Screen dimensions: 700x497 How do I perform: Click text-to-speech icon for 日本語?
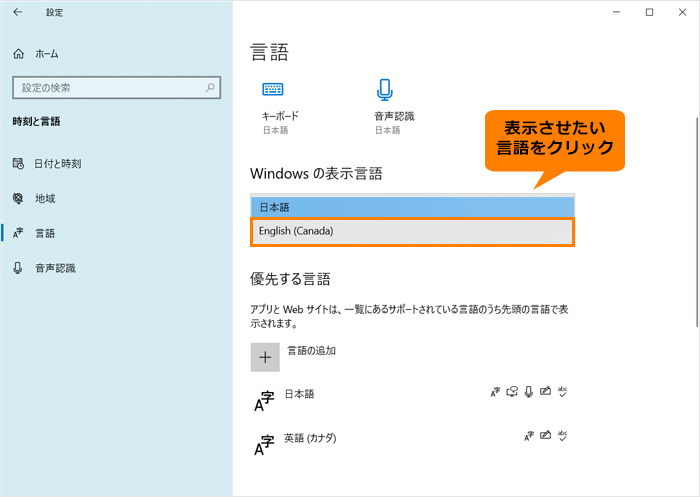[512, 392]
